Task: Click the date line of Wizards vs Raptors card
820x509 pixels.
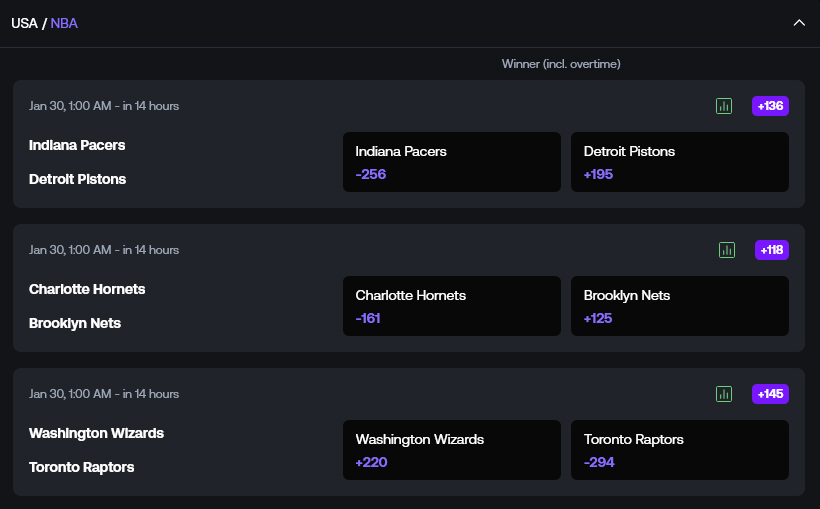Action: [x=104, y=394]
